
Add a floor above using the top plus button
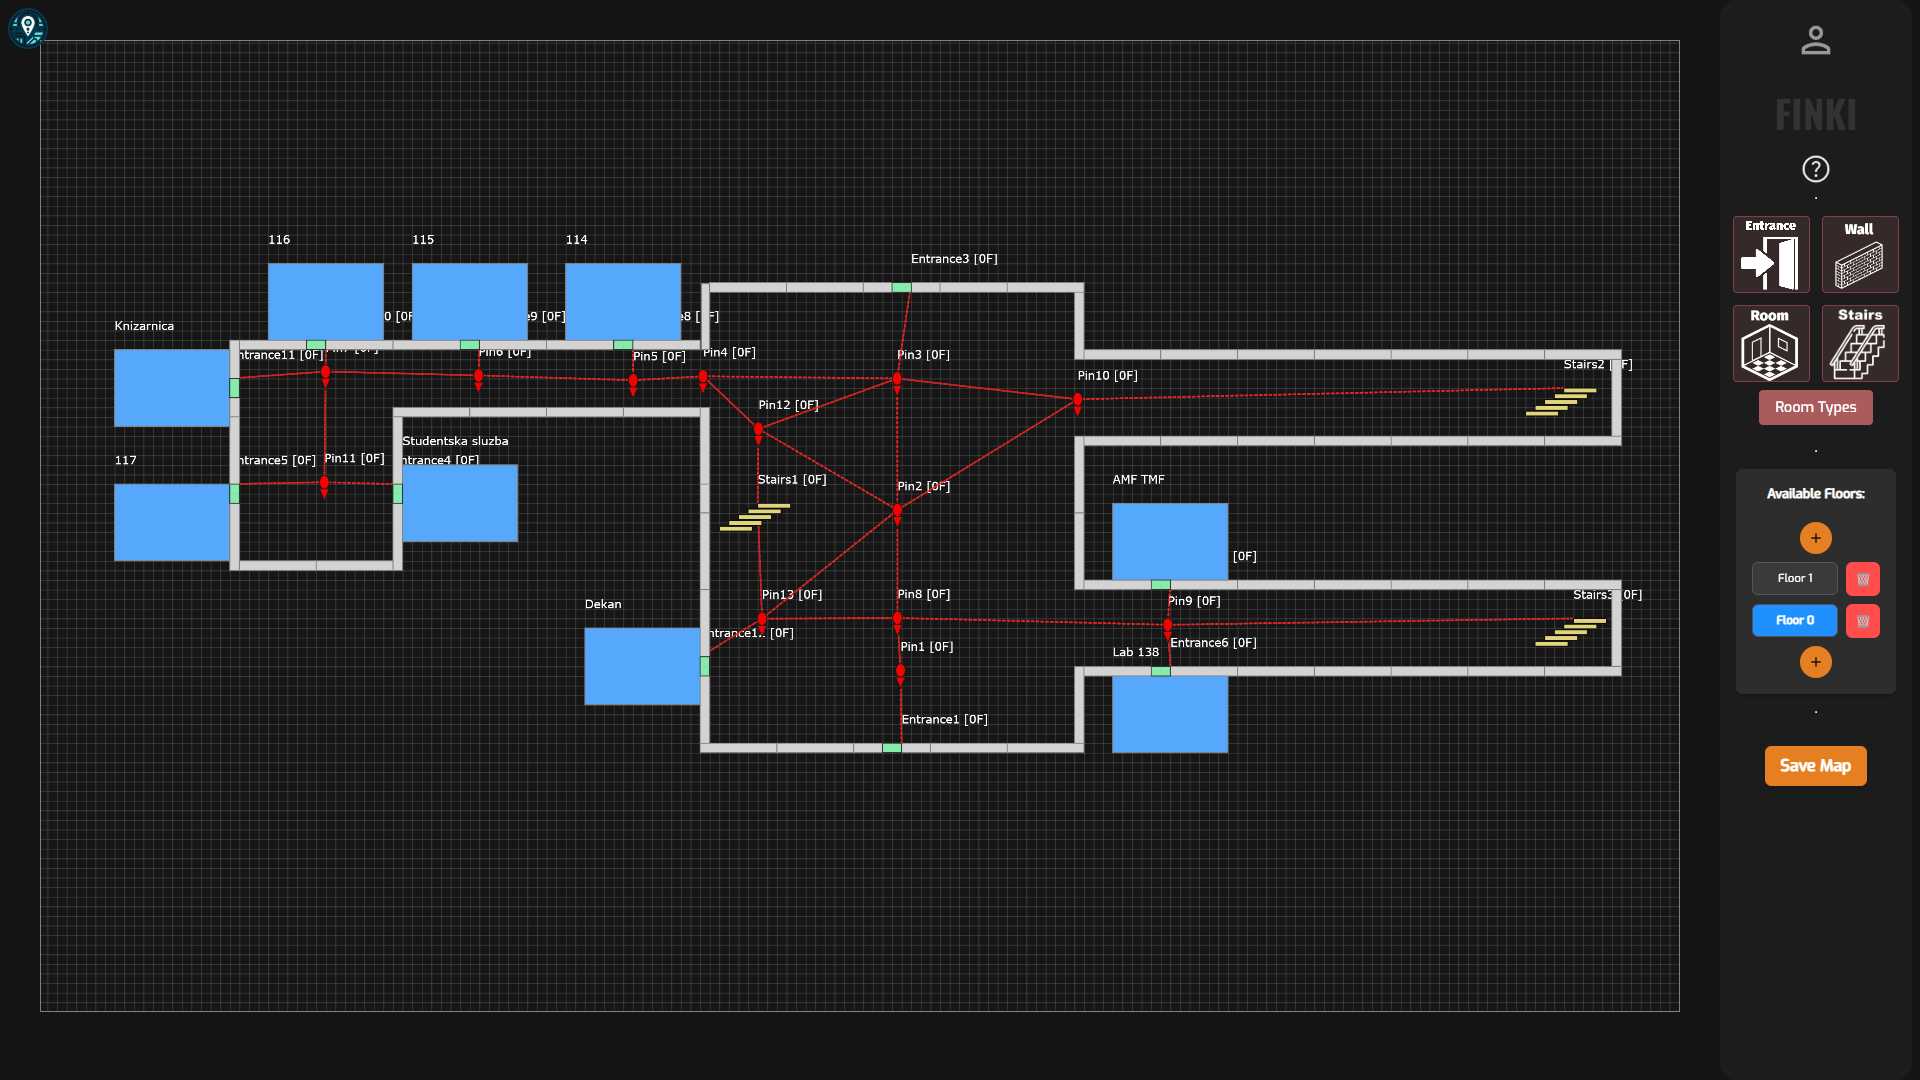[1815, 538]
